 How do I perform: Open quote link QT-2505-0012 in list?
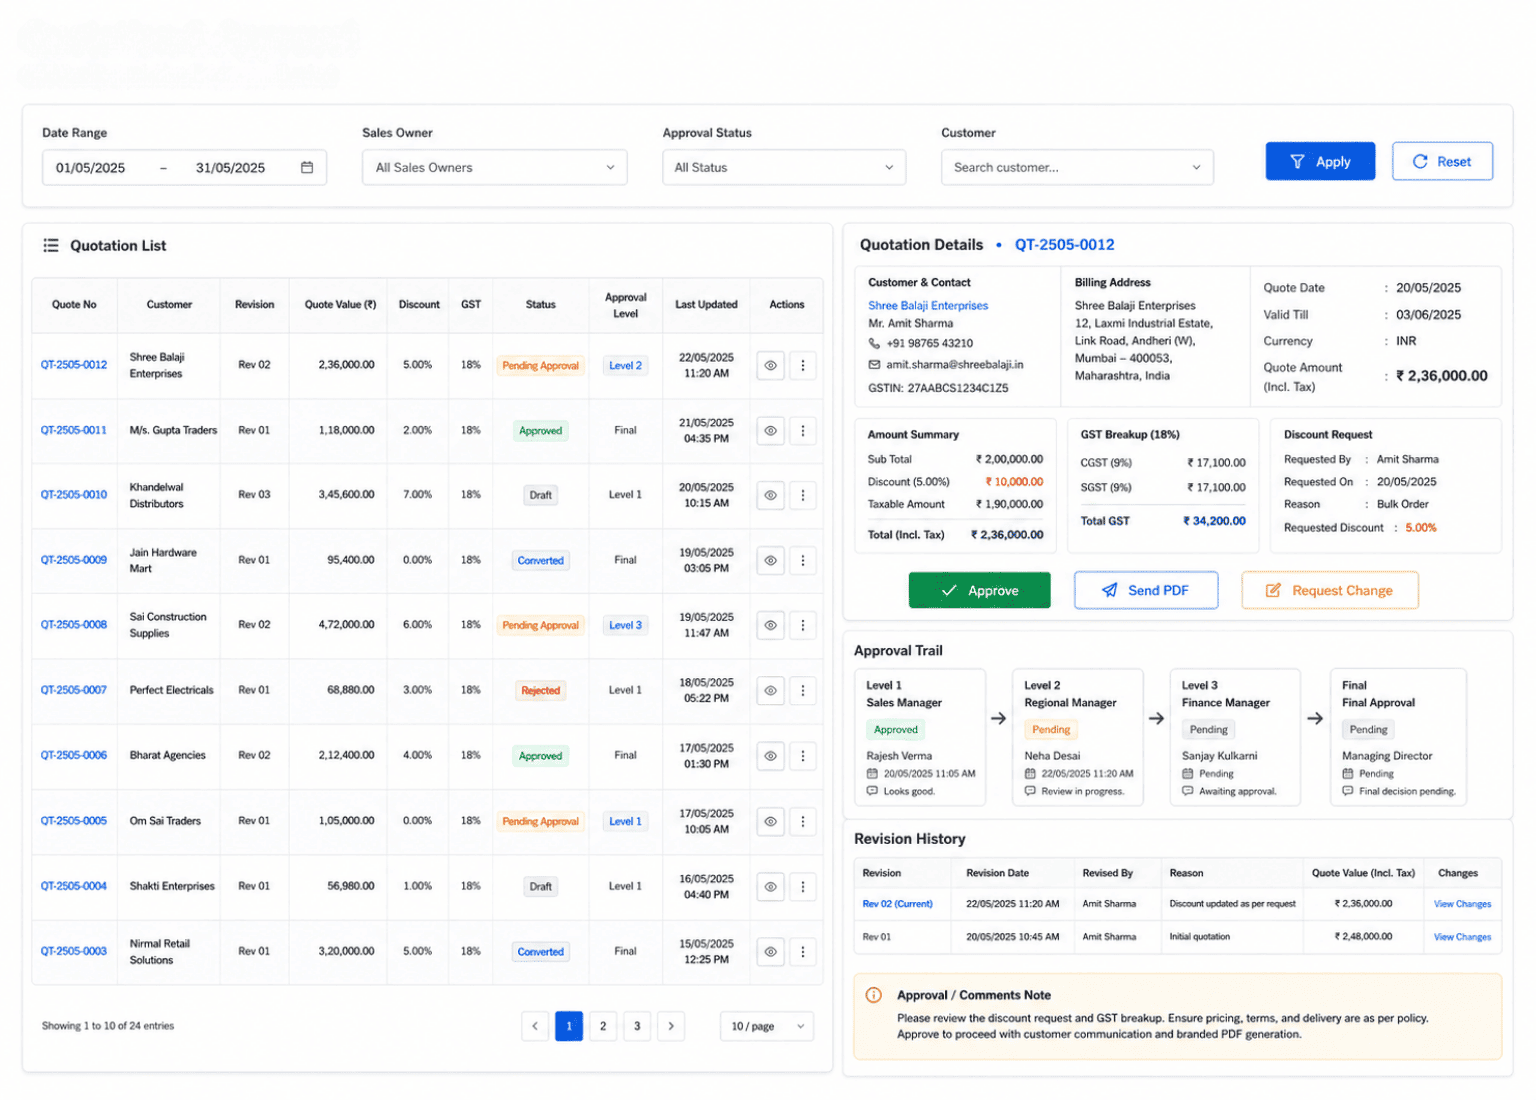(x=74, y=365)
